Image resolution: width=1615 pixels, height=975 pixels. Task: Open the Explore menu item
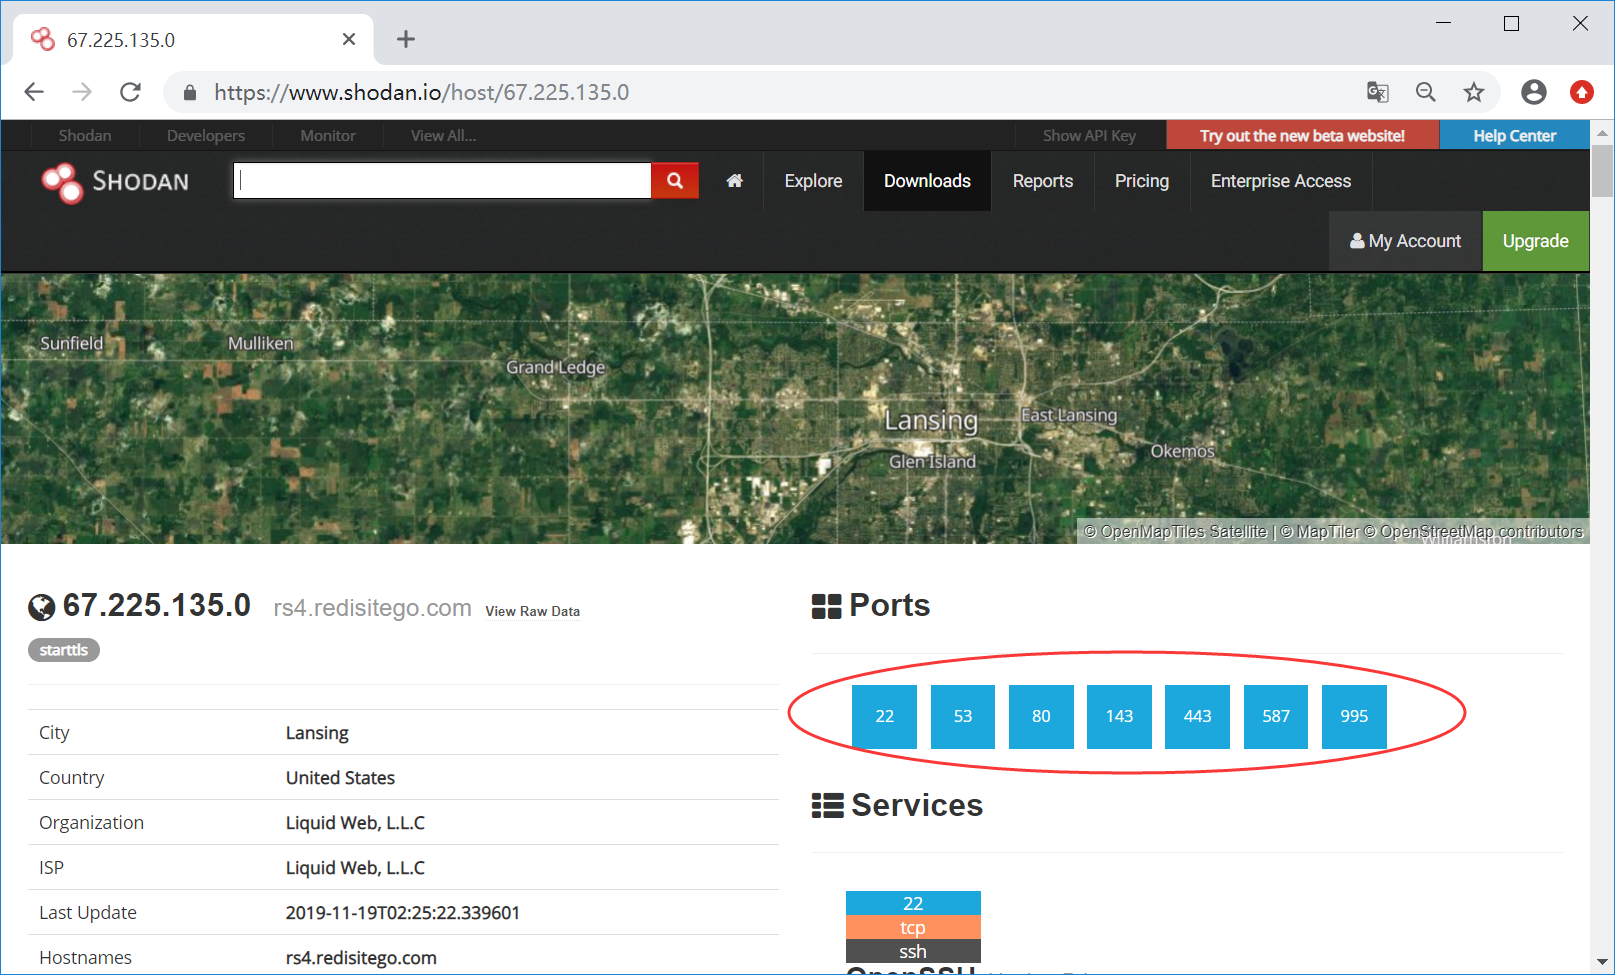(813, 181)
